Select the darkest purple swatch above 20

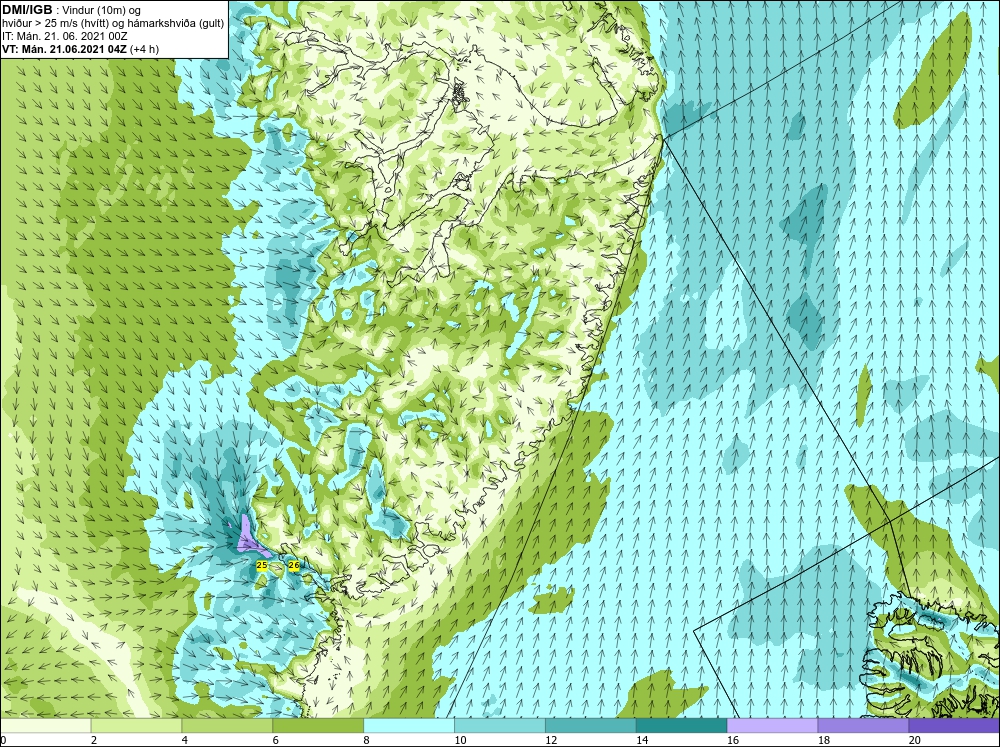[x=954, y=725]
